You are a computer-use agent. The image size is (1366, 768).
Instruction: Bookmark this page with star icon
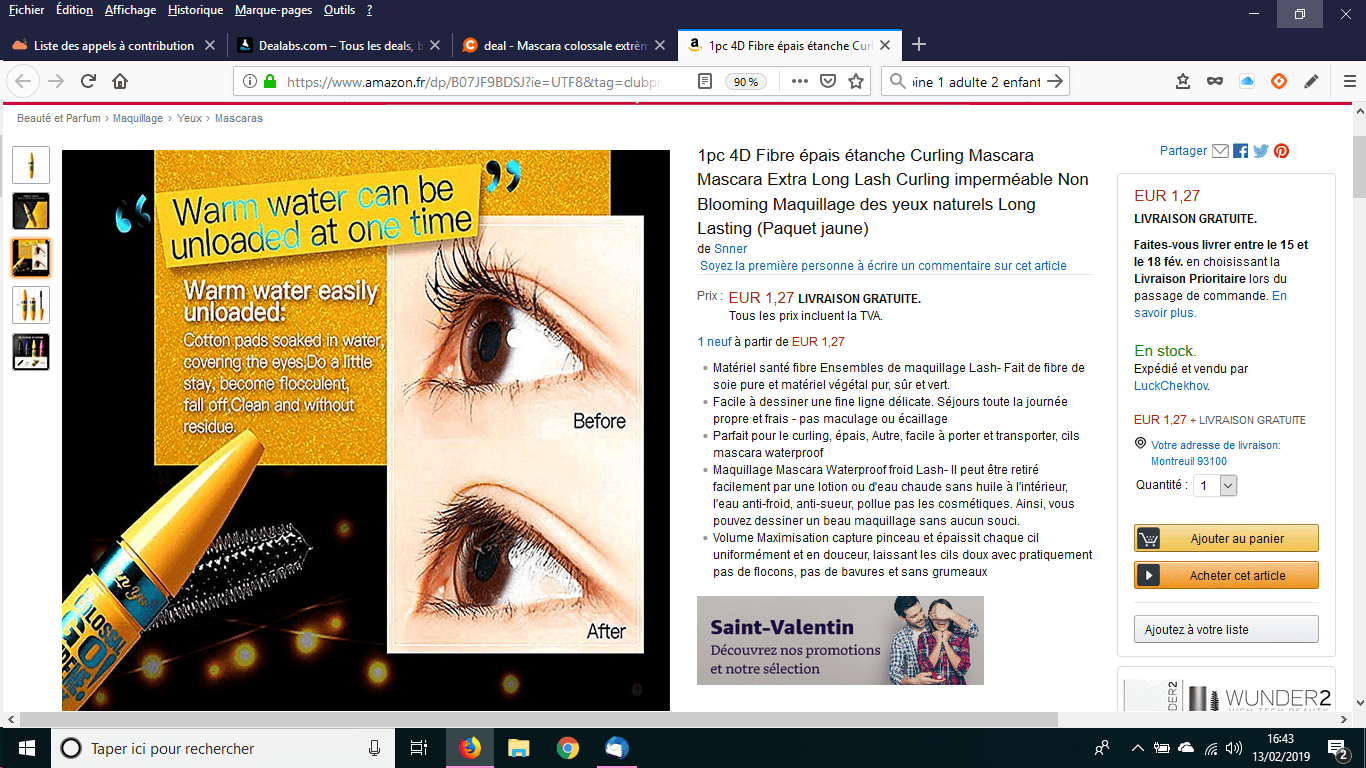tap(856, 82)
